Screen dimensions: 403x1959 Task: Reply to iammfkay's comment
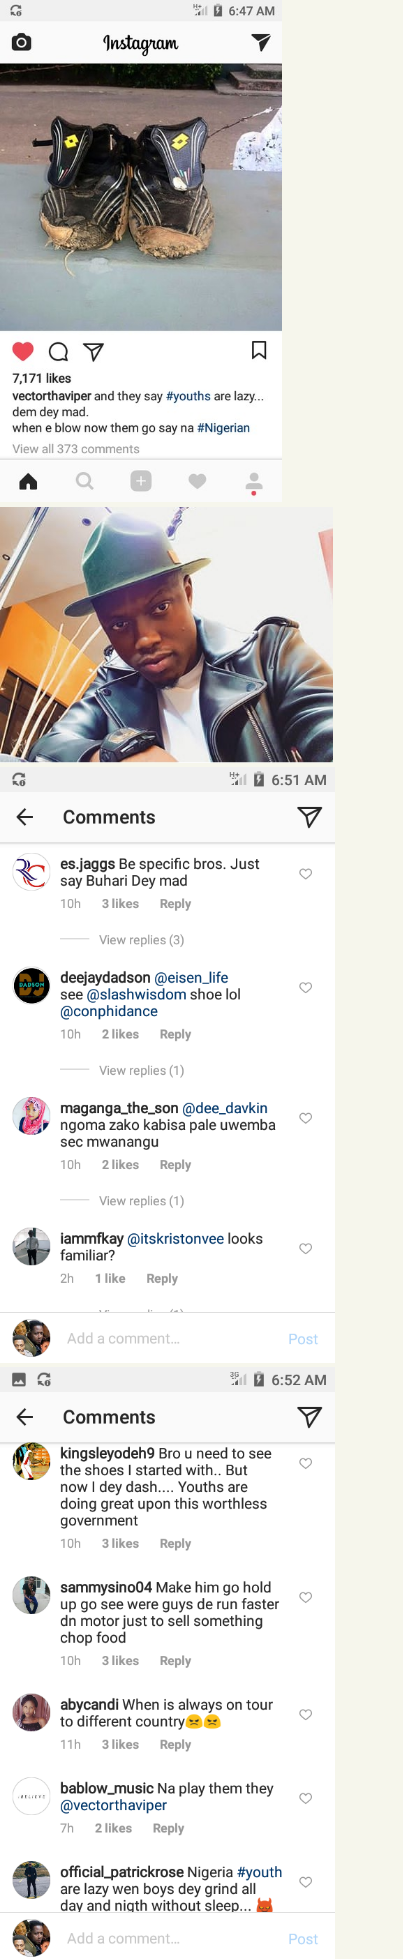162,1279
